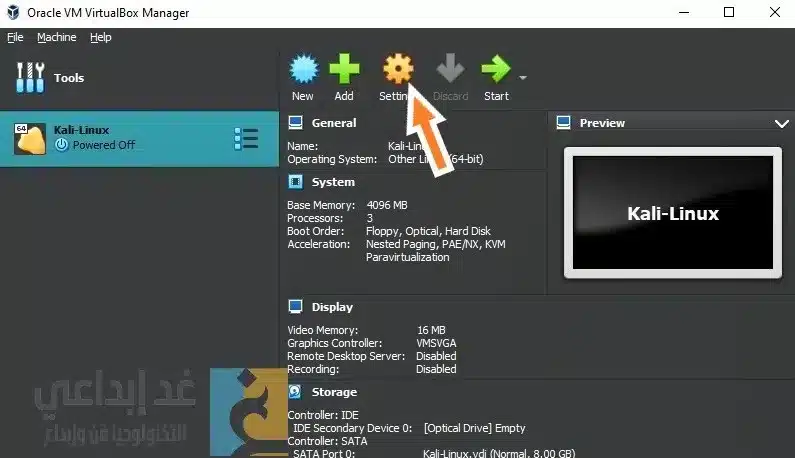Click the Controller: IDE text
The height and width of the screenshot is (458, 795).
(323, 415)
